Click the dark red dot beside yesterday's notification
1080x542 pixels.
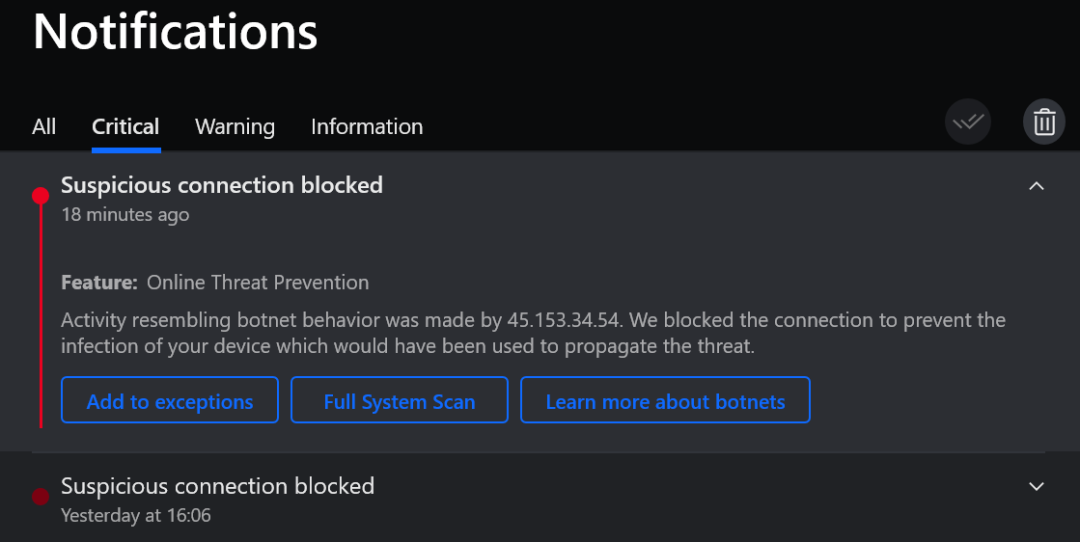[41, 496]
